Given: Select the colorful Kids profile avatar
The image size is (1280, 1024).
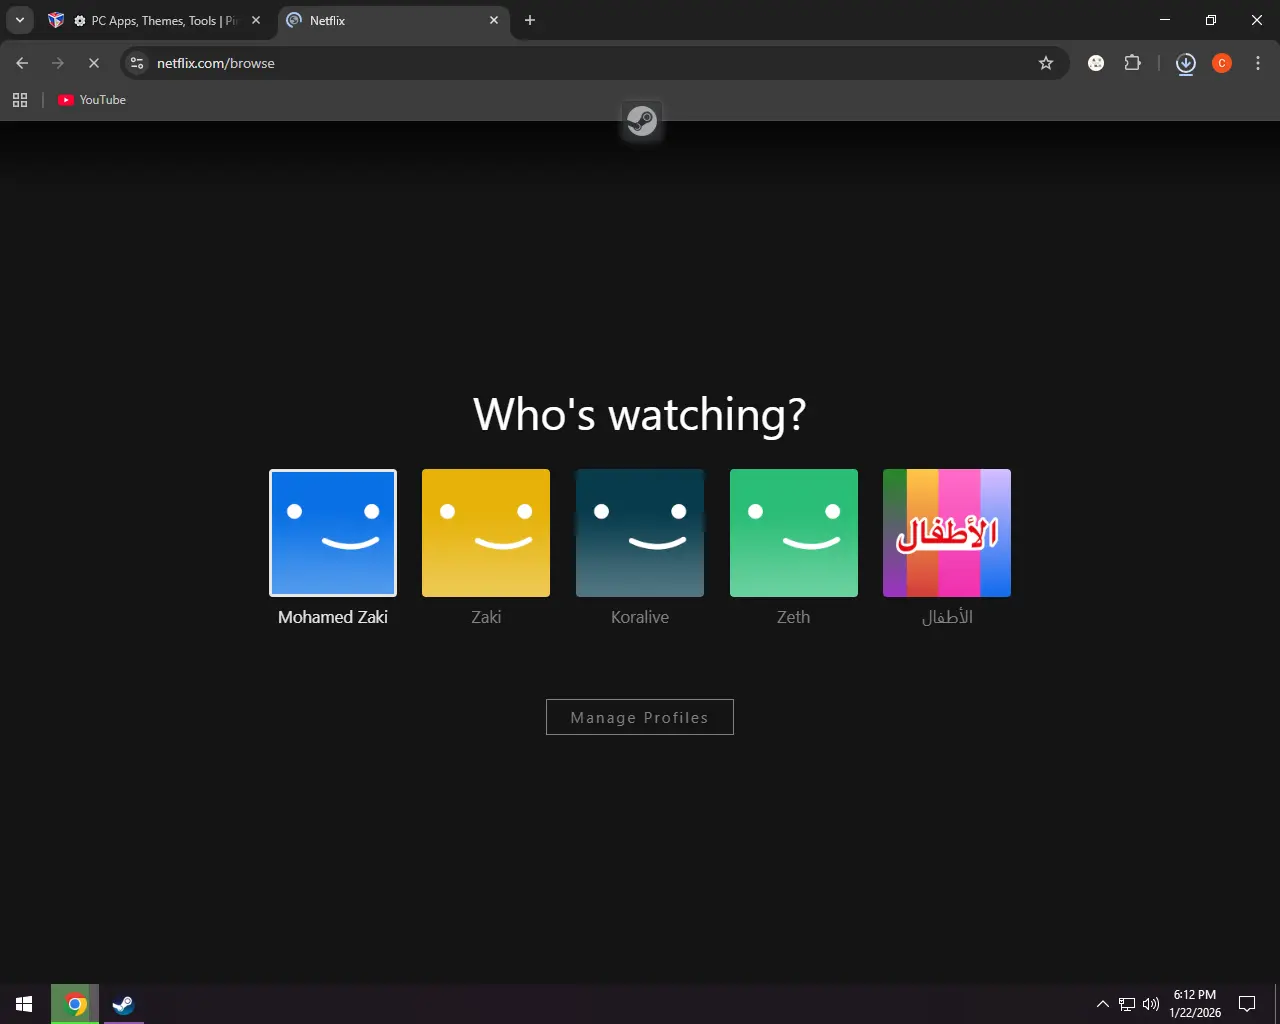Looking at the screenshot, I should tap(947, 533).
